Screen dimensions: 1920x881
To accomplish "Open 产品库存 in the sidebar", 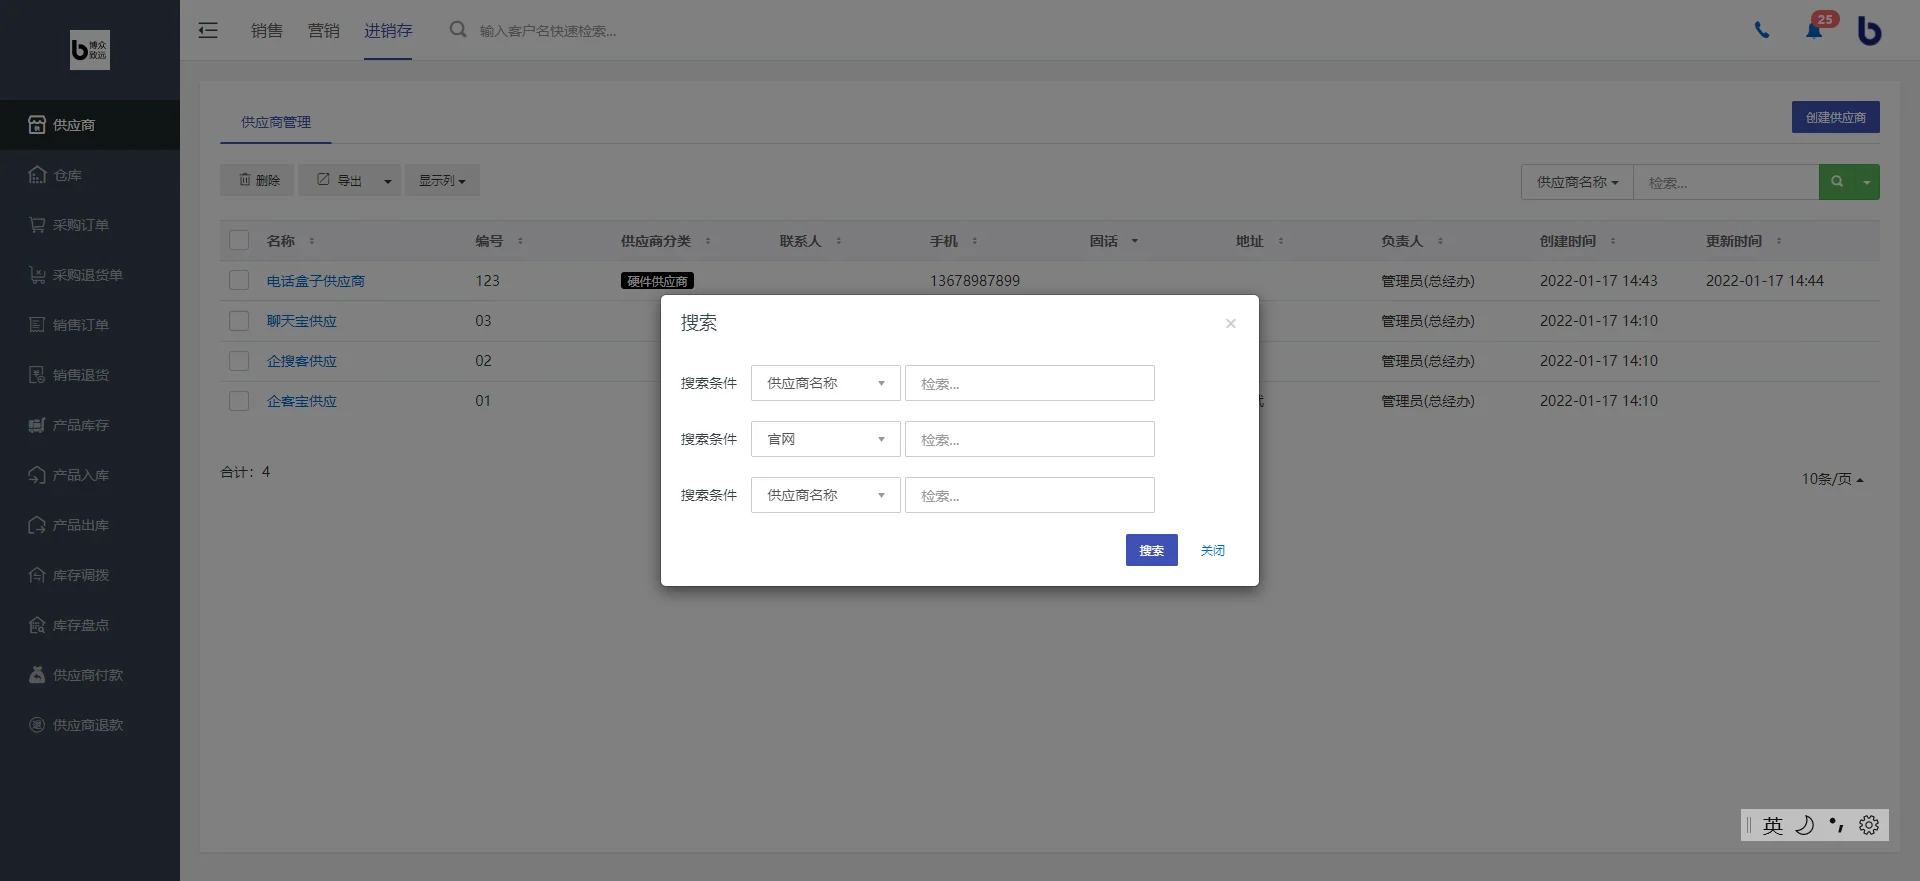I will point(89,425).
